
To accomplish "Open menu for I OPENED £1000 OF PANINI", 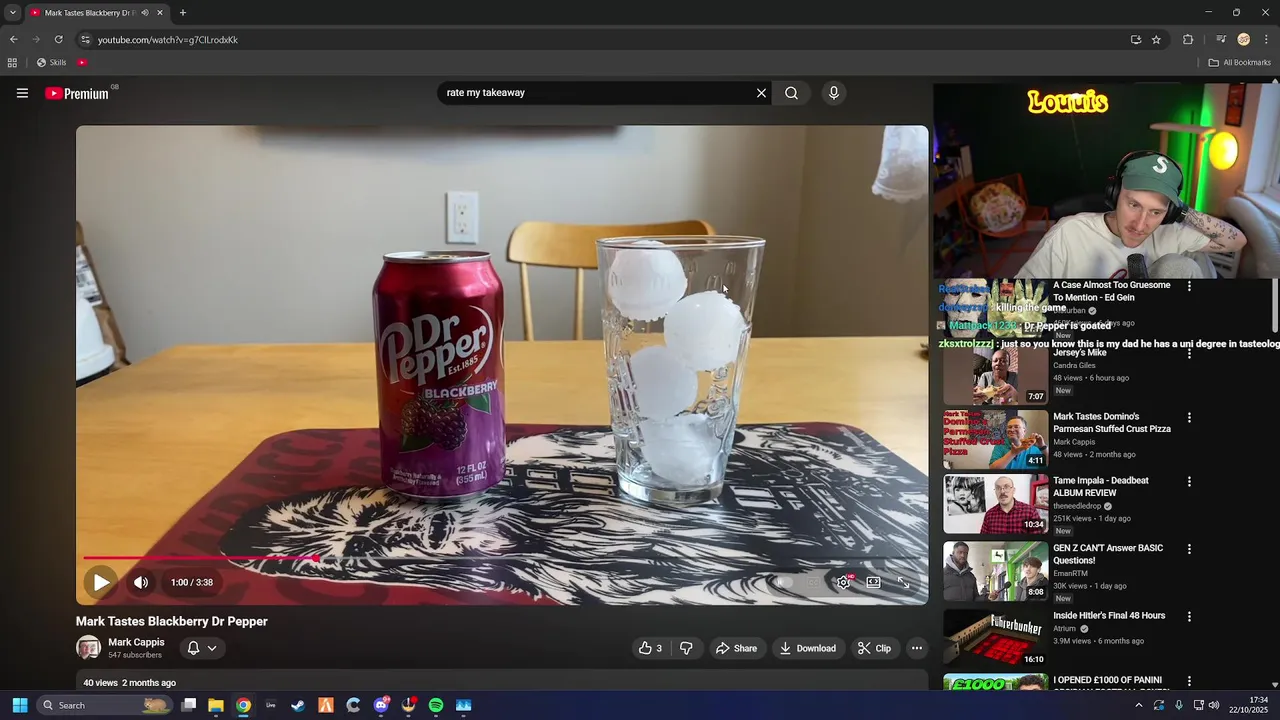I will 1189,681.
